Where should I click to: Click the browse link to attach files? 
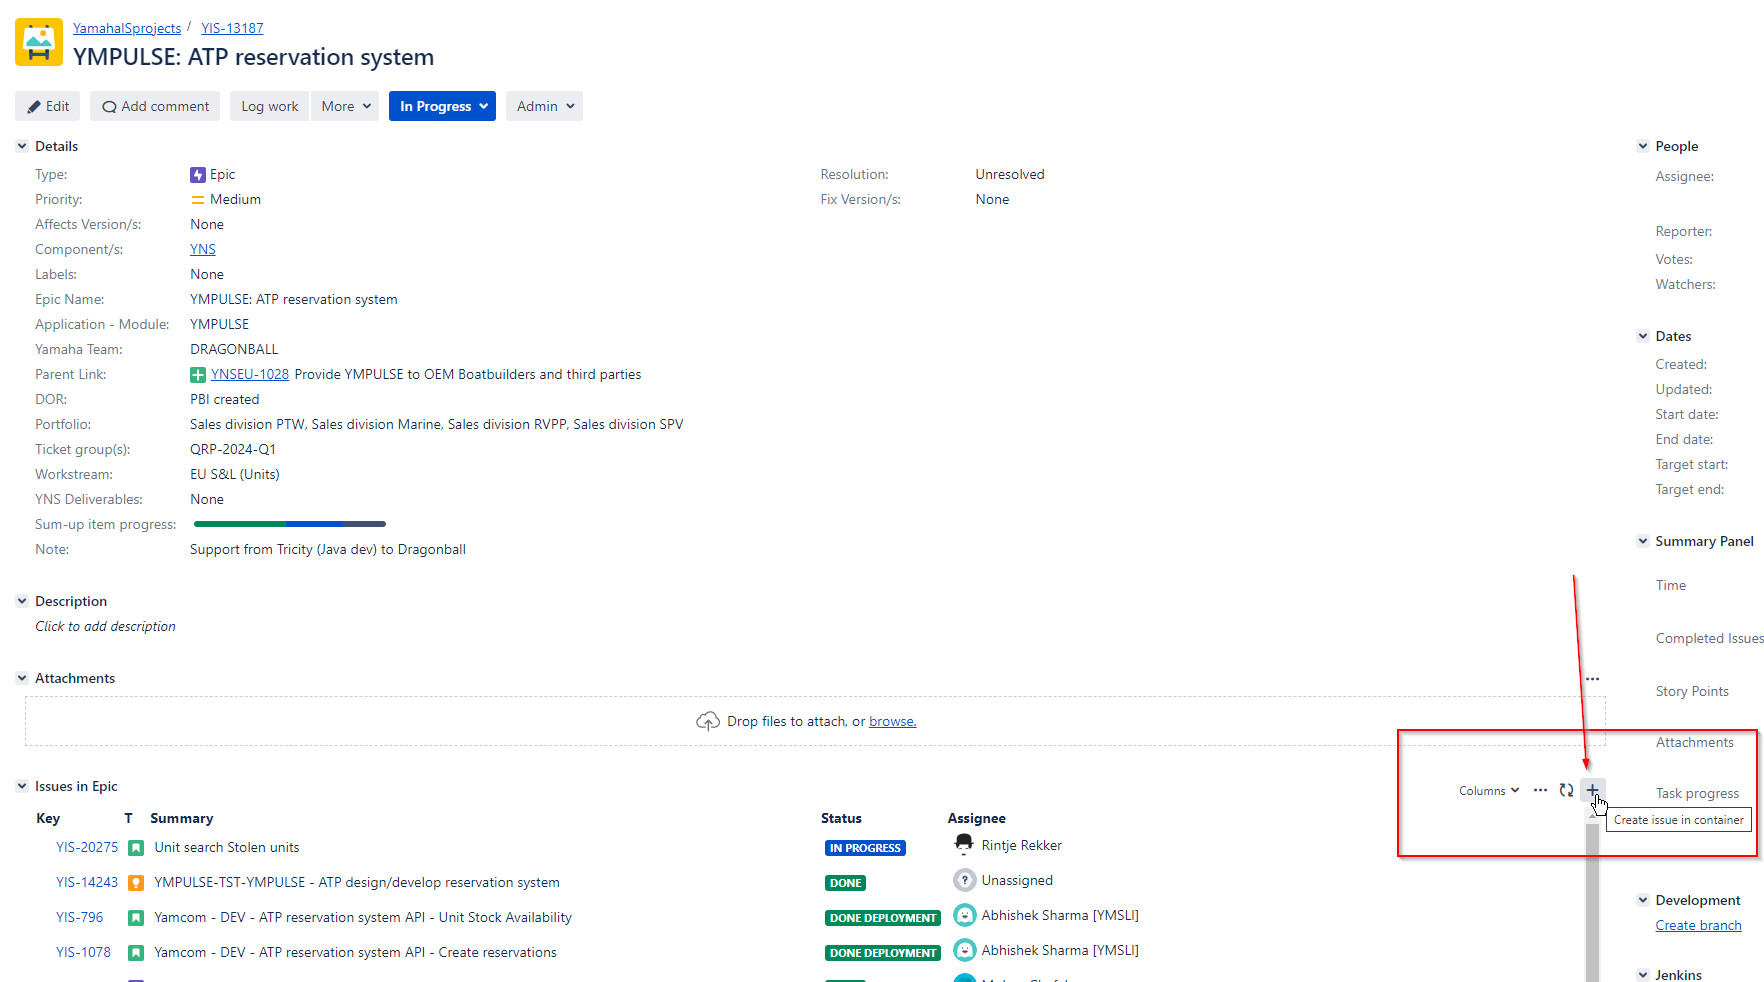(892, 721)
